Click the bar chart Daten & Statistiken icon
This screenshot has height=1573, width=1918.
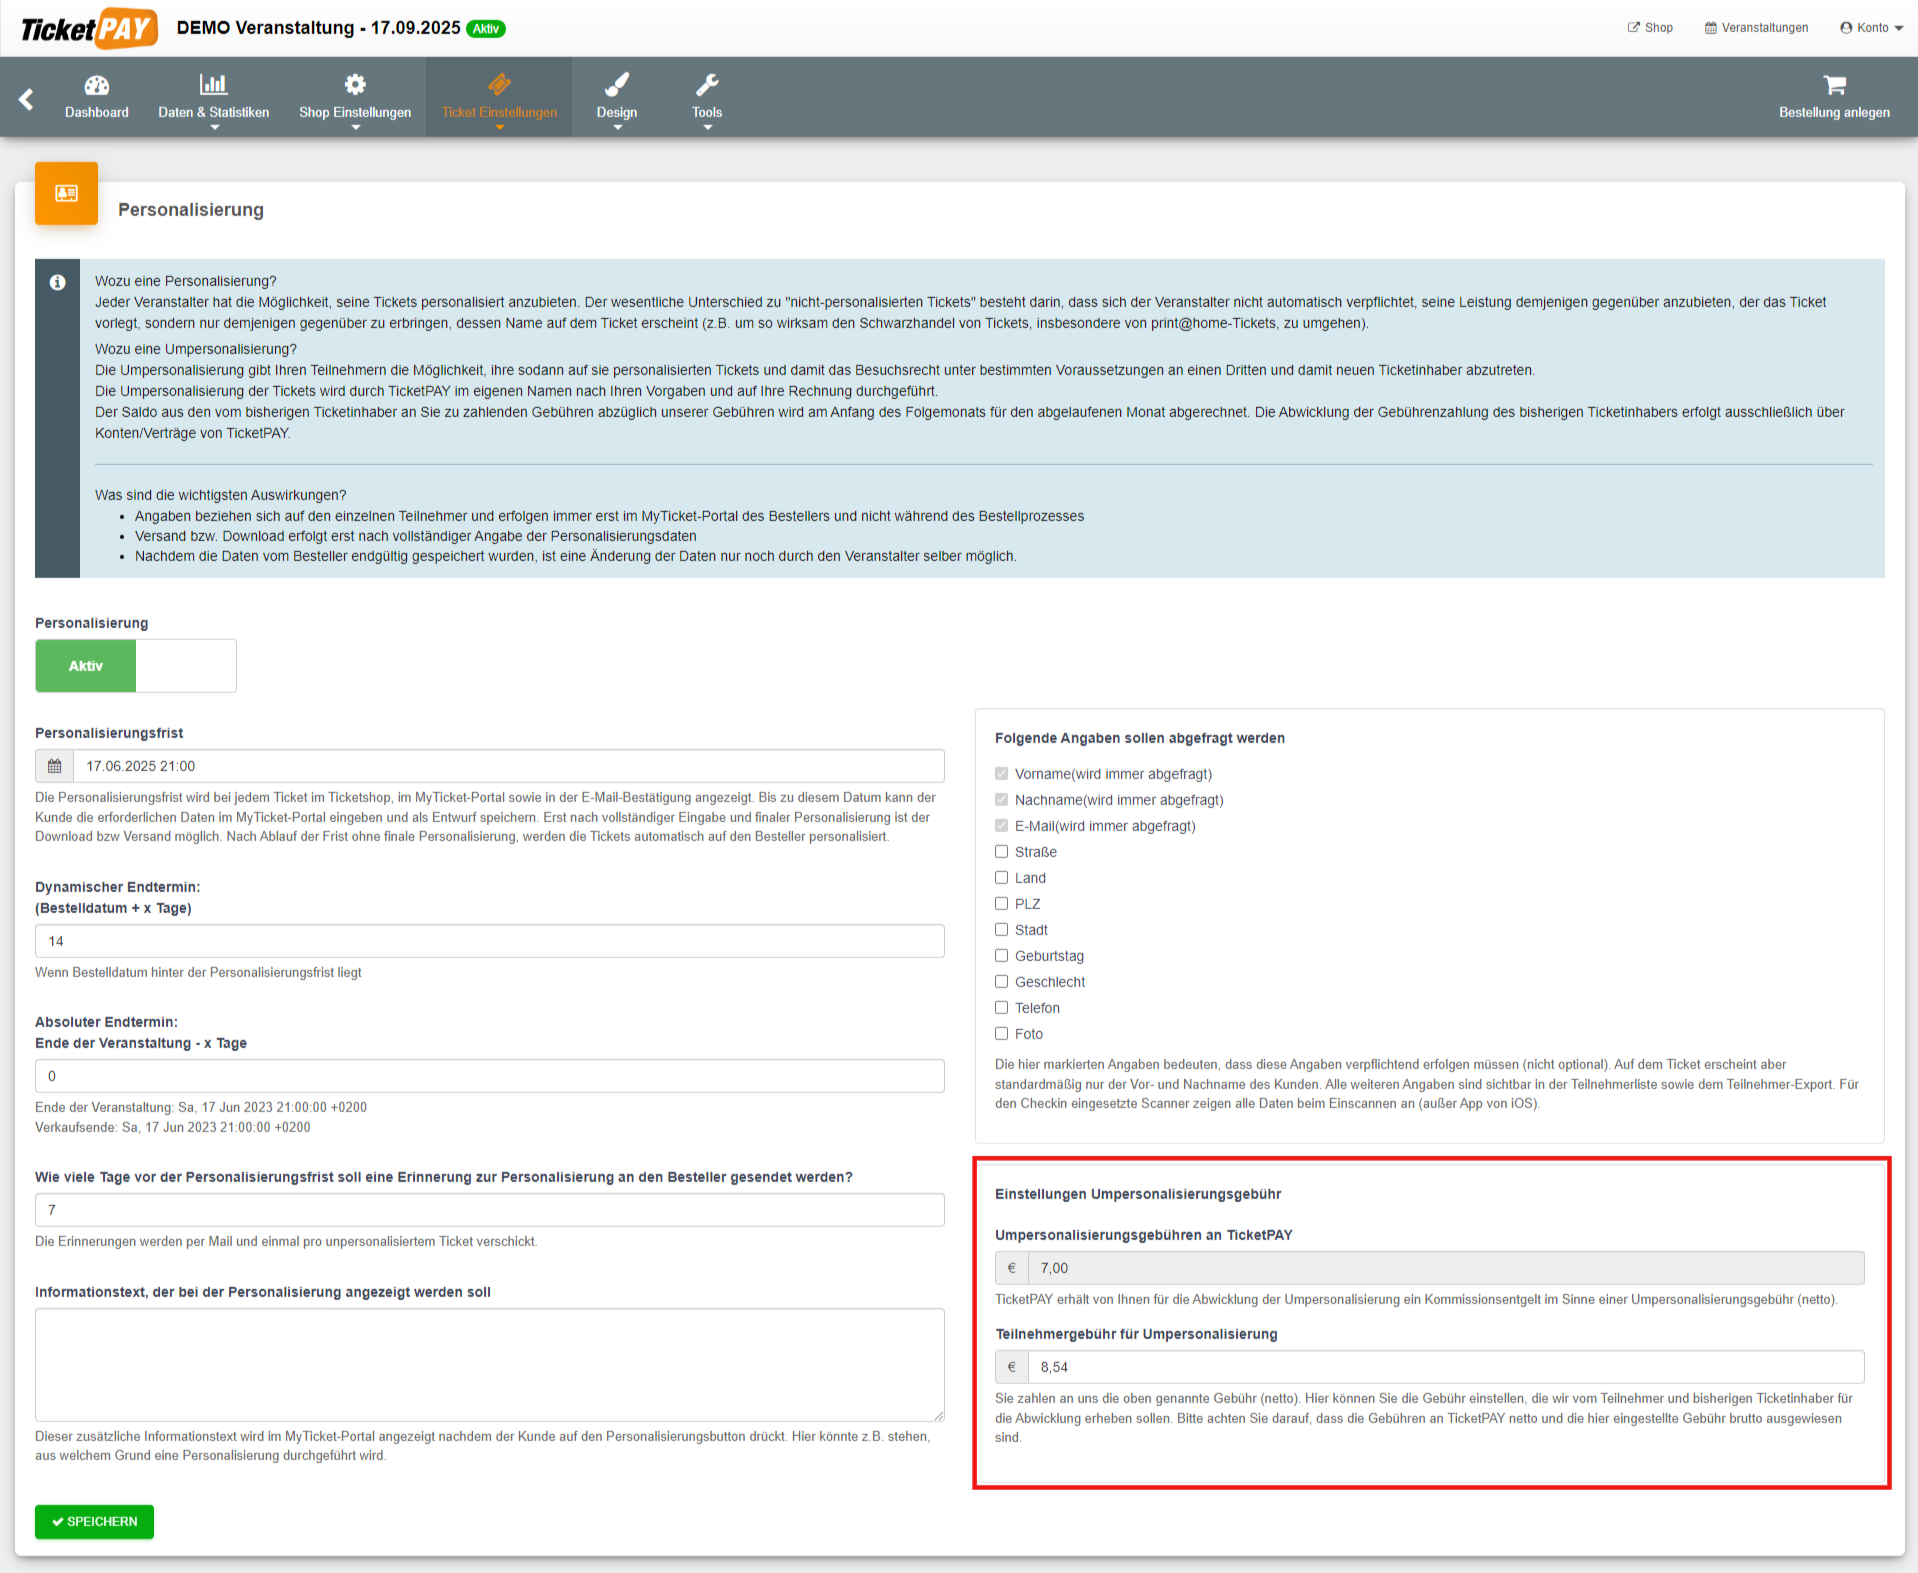[x=213, y=84]
